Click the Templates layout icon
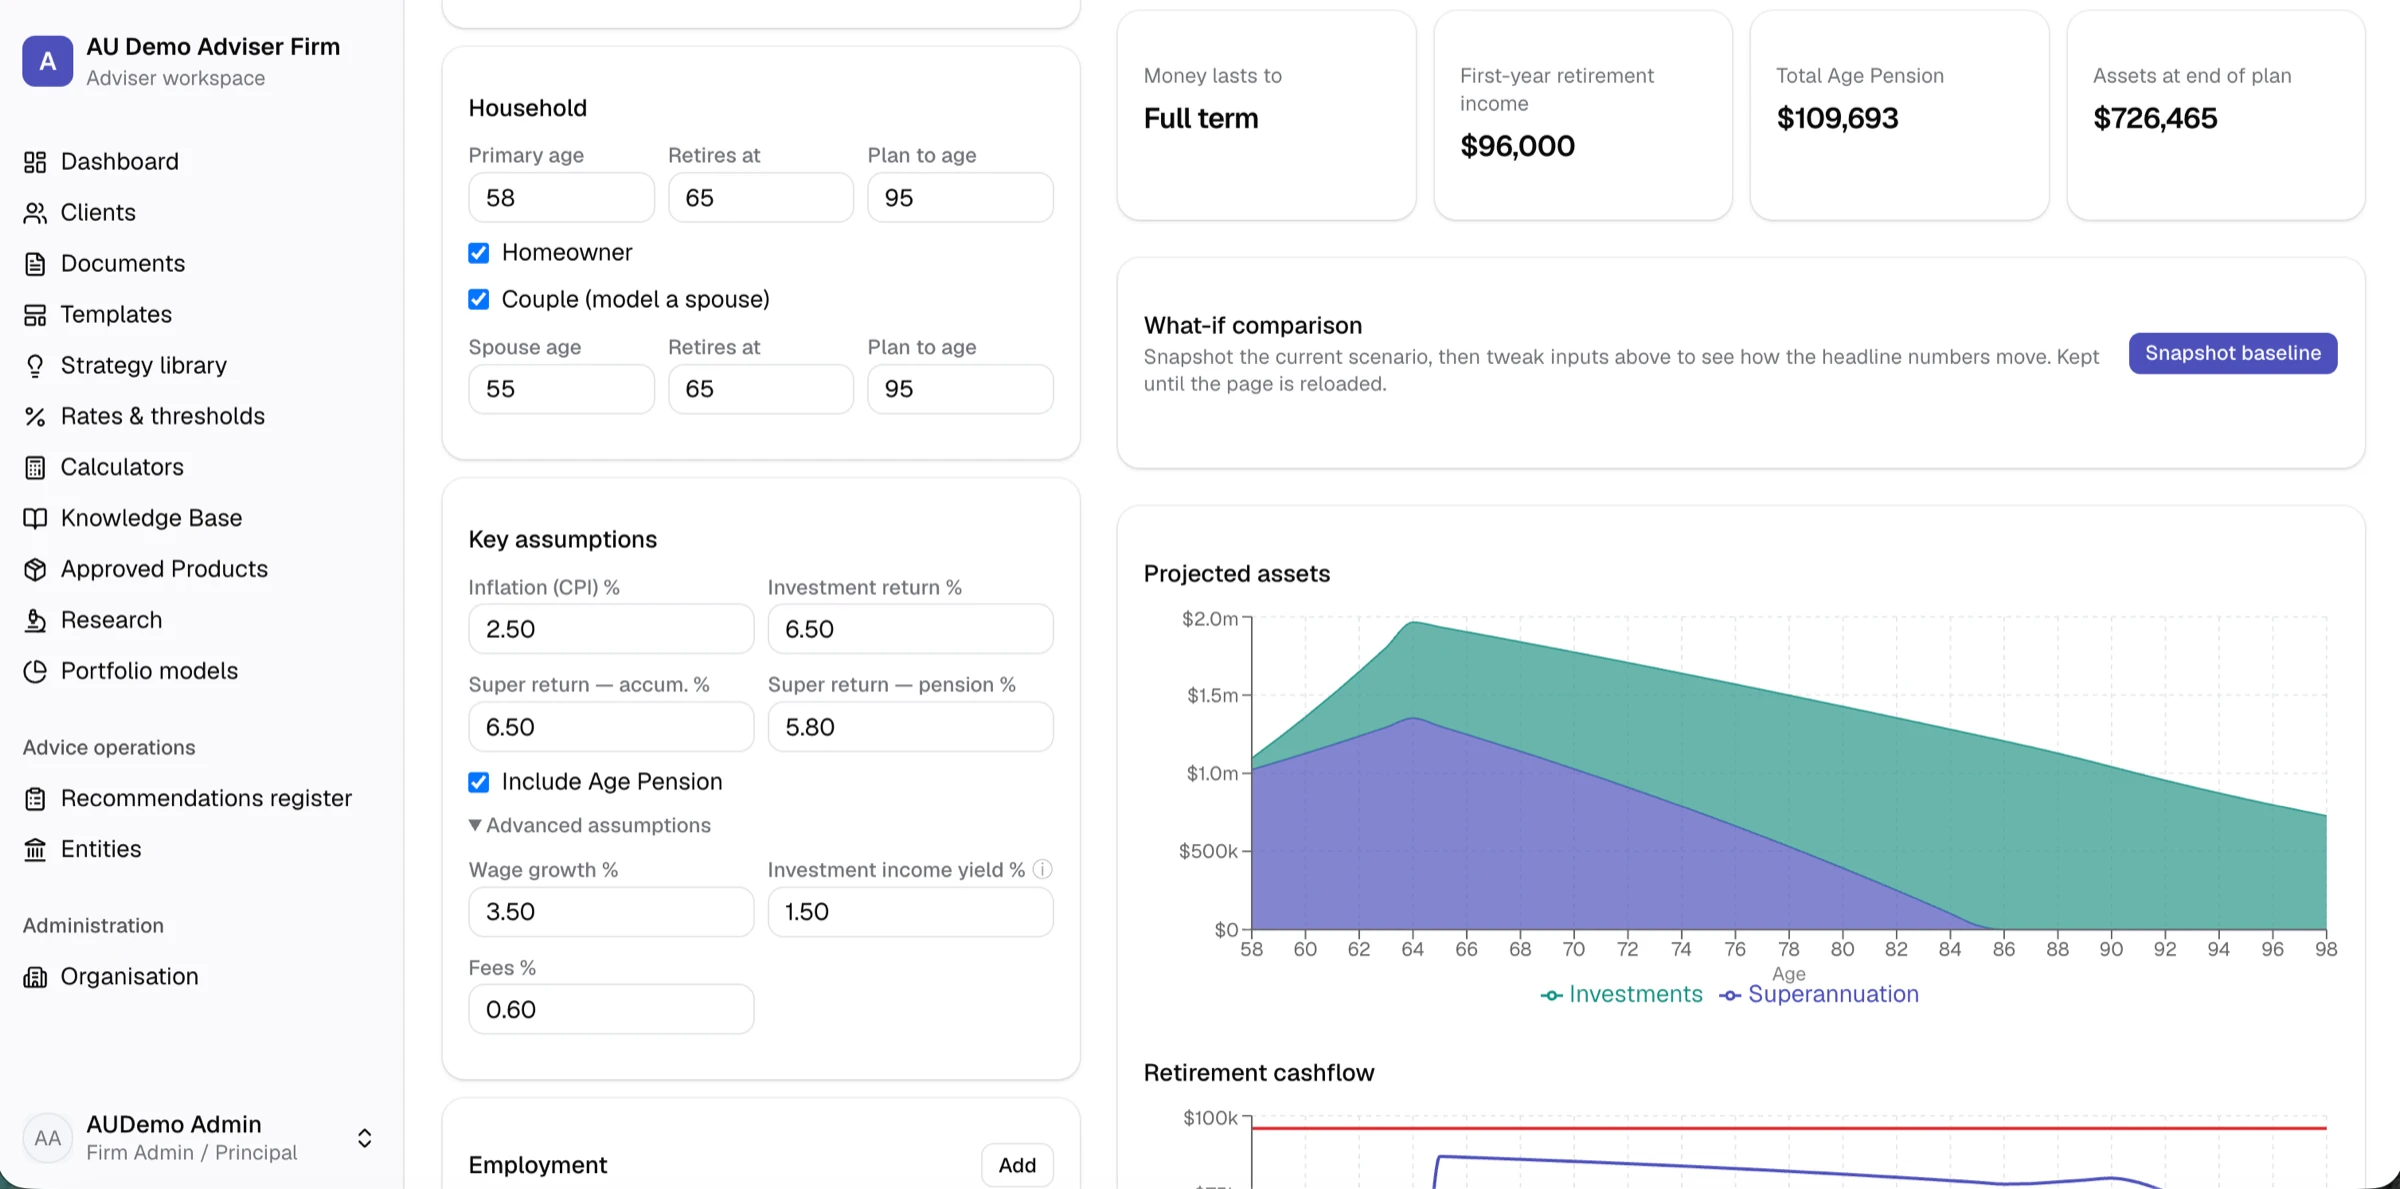The width and height of the screenshot is (2400, 1189). click(35, 315)
